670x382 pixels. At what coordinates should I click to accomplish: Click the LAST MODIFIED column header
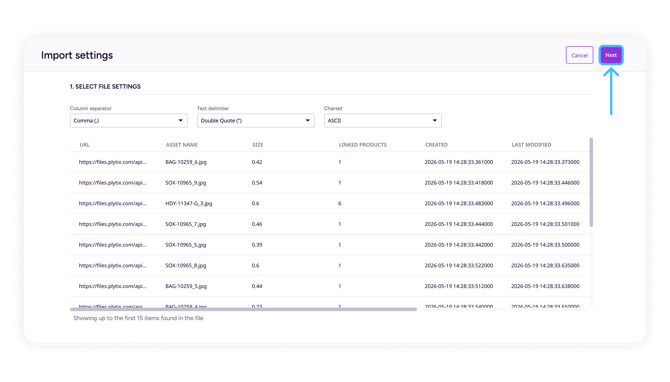coord(531,145)
